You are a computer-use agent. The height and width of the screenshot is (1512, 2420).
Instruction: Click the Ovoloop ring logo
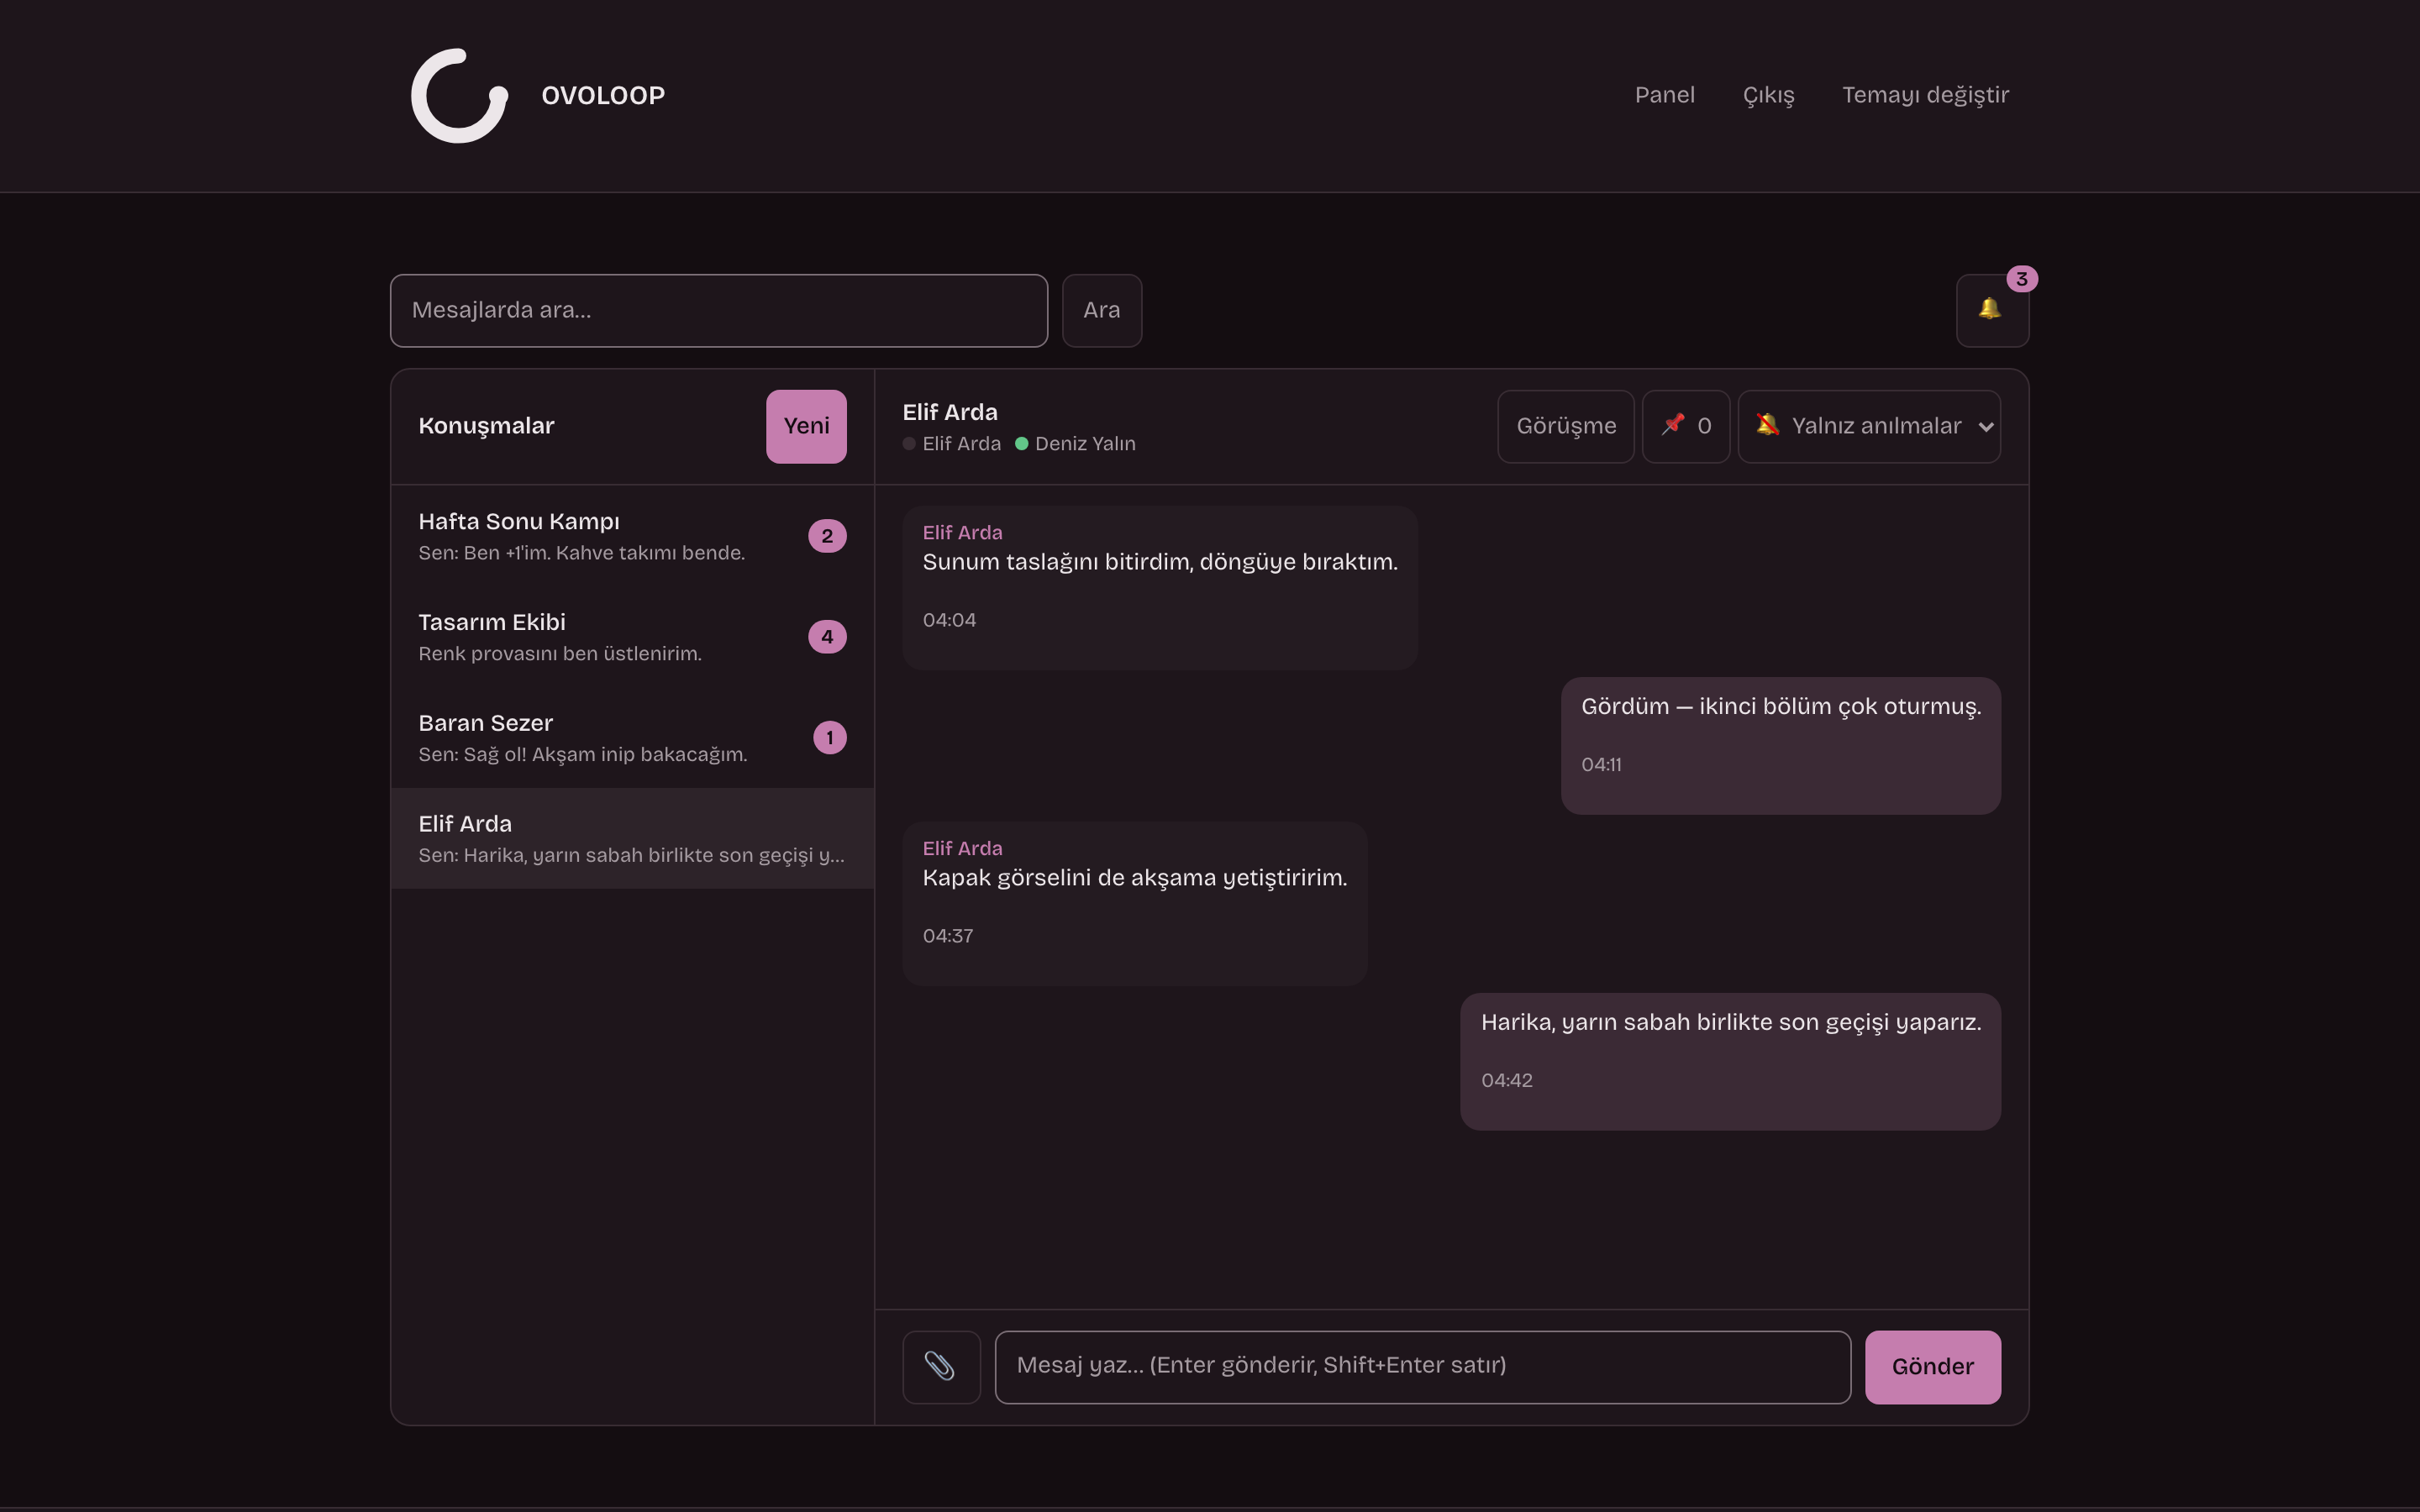coord(460,96)
